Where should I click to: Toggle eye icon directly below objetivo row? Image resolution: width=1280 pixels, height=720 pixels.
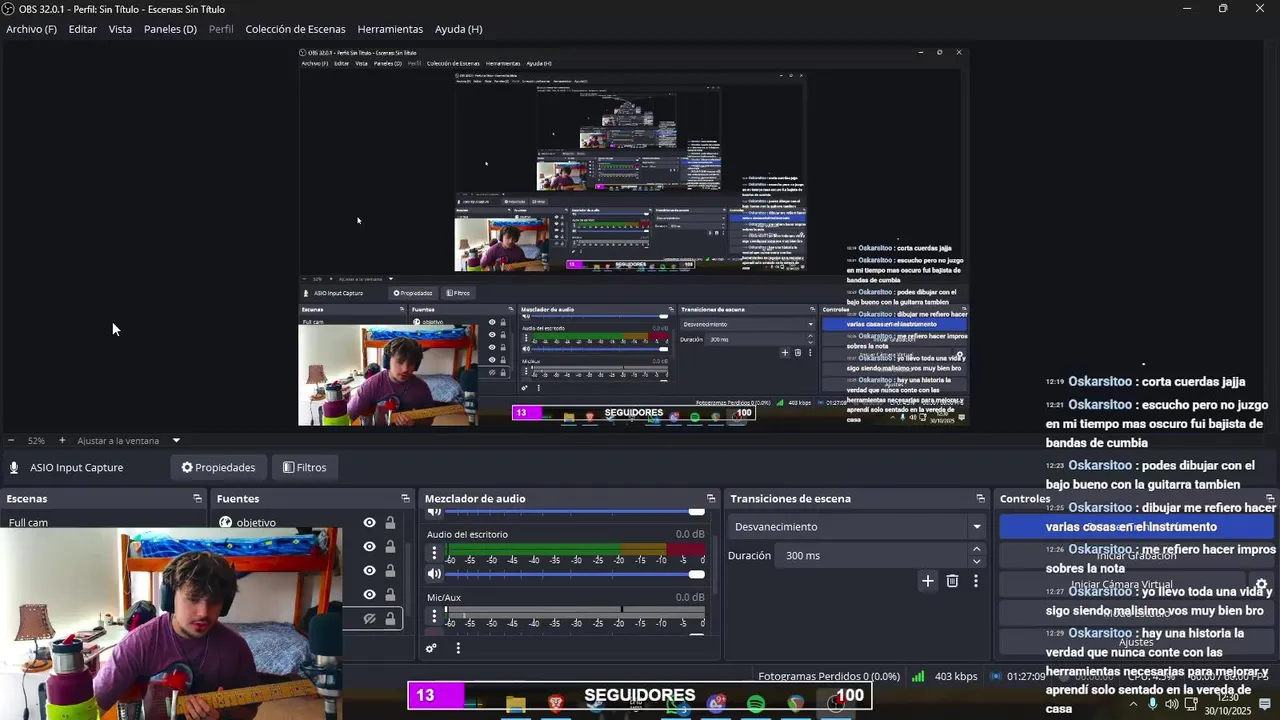[x=369, y=547]
